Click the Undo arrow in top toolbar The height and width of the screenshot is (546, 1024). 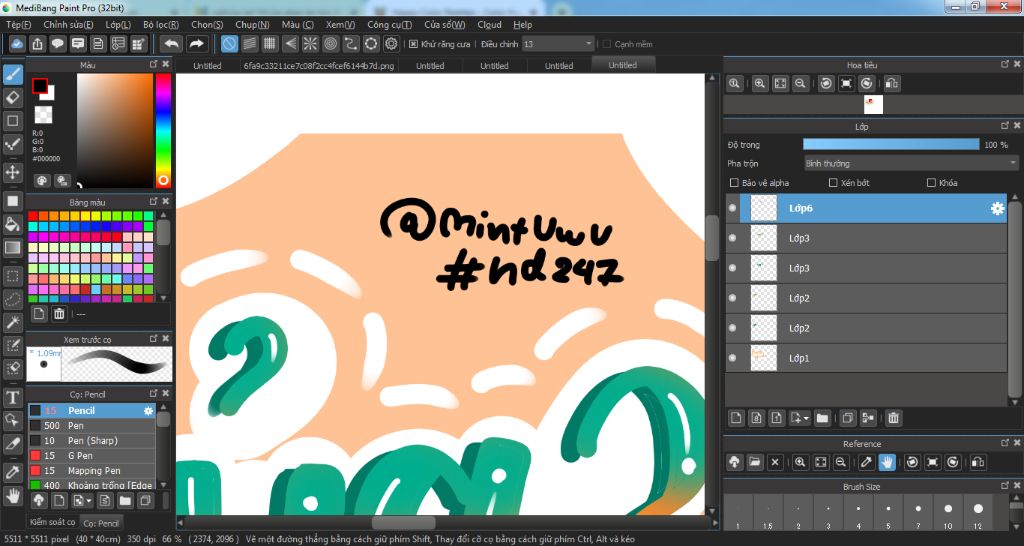(171, 44)
